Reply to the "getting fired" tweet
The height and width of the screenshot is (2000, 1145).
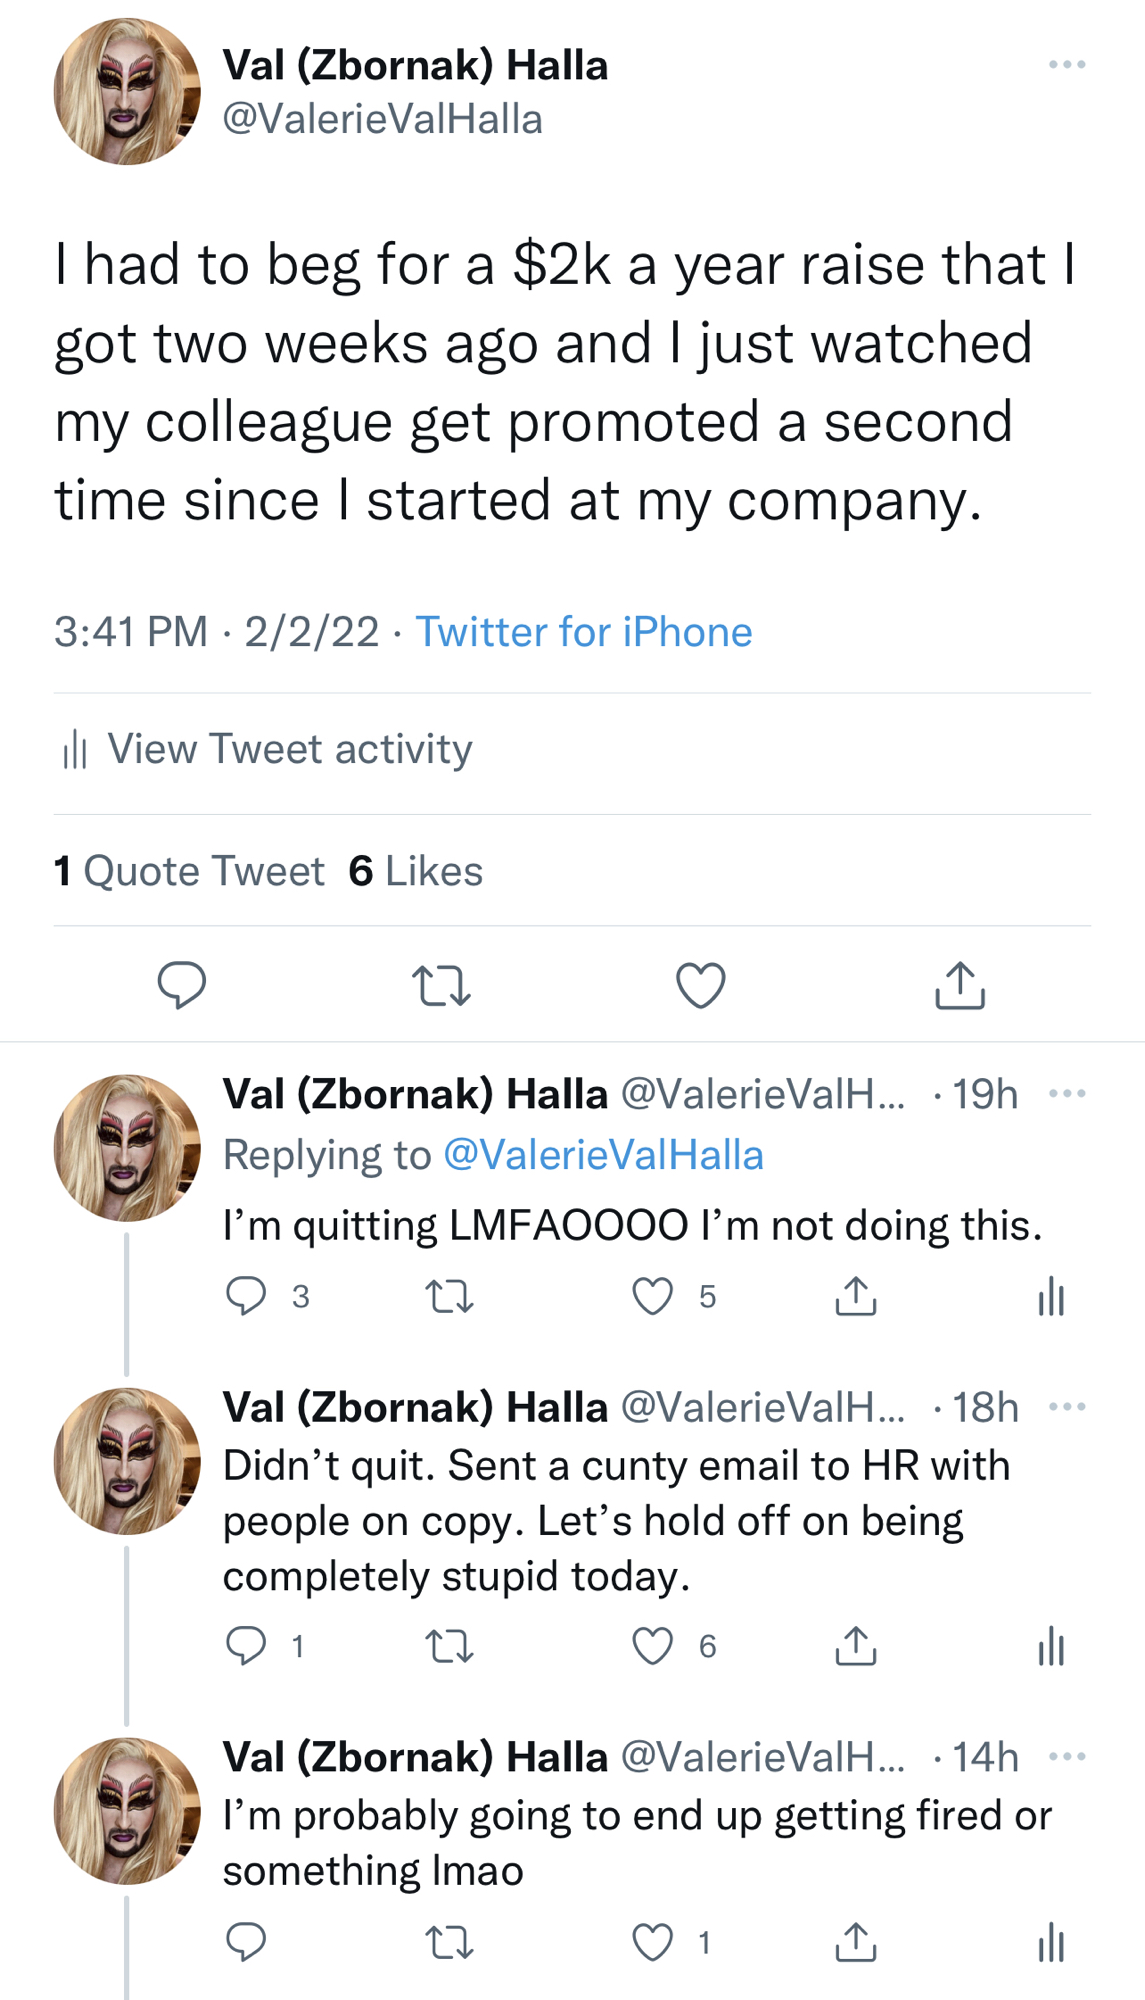coord(246,1942)
